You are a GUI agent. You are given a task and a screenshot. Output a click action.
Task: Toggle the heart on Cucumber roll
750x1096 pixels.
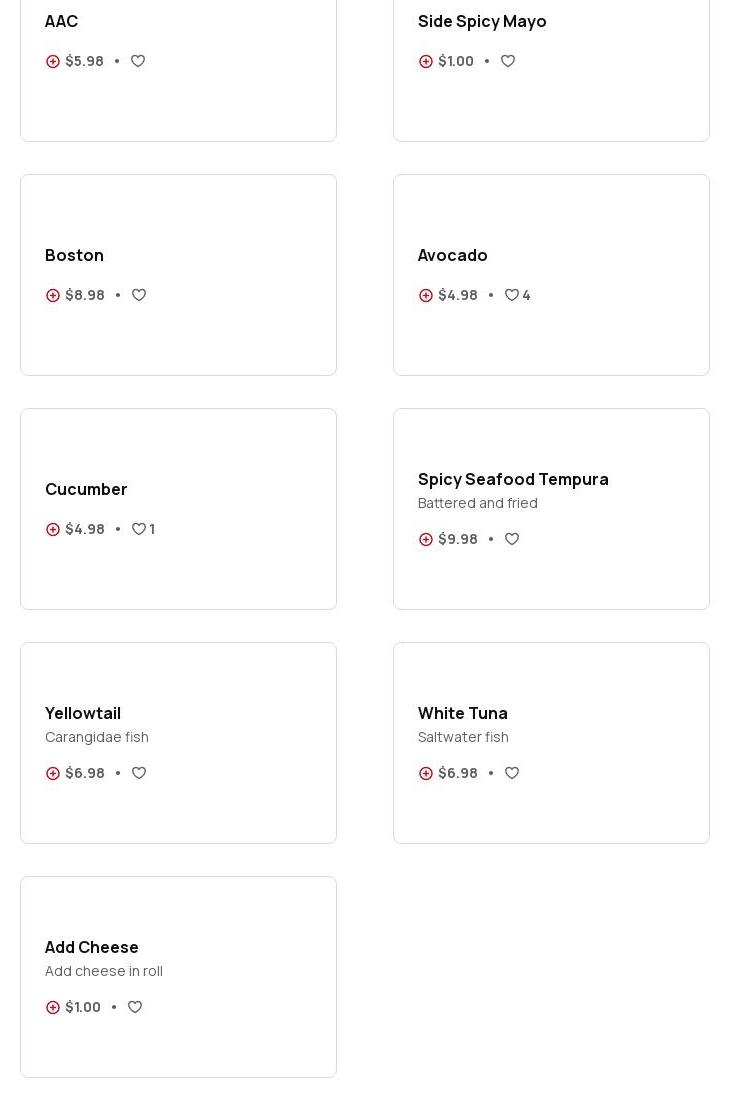pyautogui.click(x=139, y=529)
